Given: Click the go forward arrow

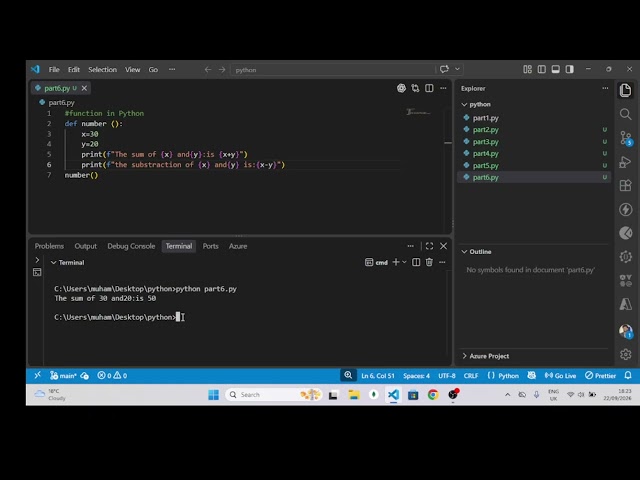Looking at the screenshot, I should point(222,70).
